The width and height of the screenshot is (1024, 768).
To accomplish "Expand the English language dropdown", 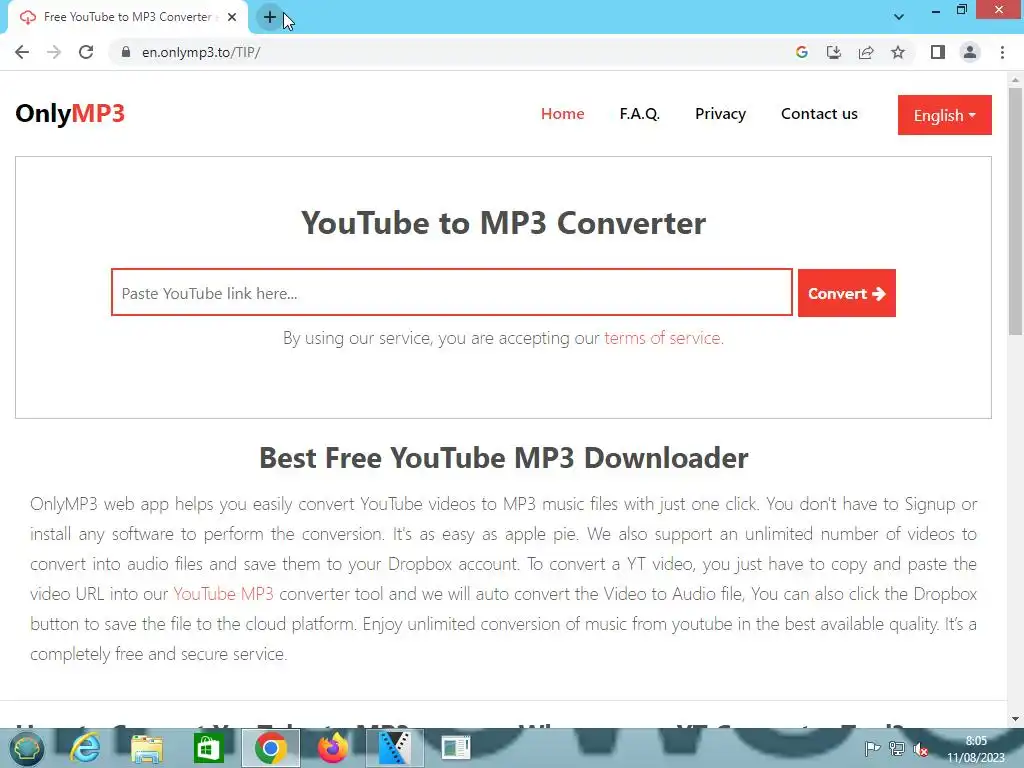I will point(944,115).
